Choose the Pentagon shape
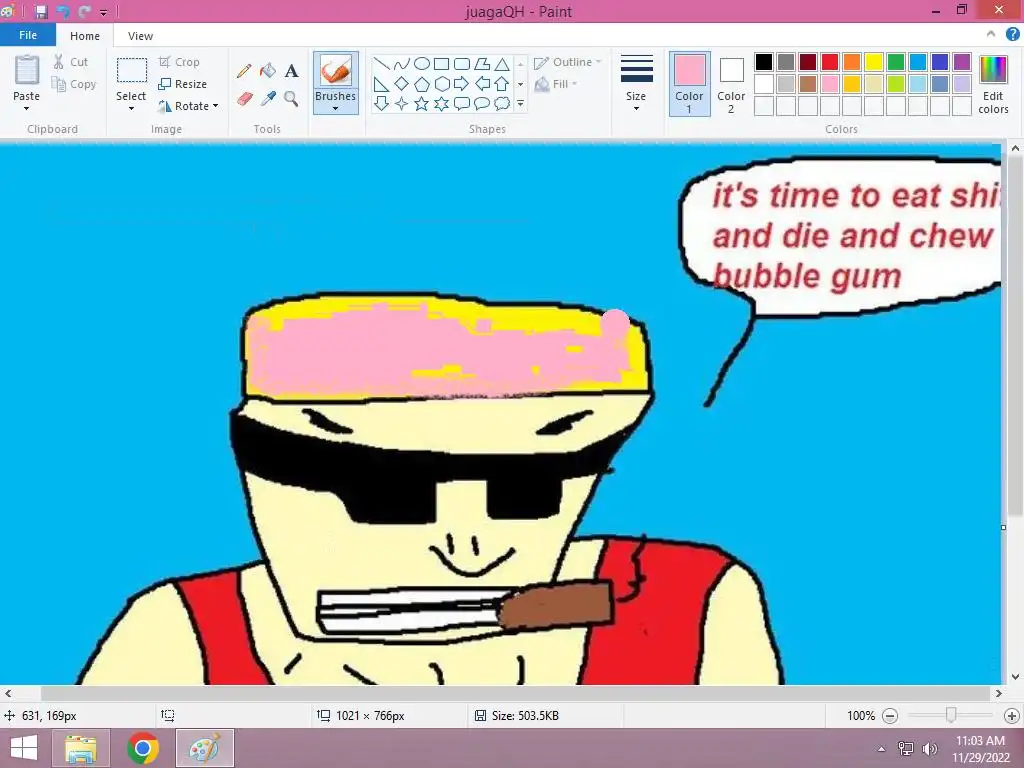This screenshot has width=1024, height=768. 422,84
